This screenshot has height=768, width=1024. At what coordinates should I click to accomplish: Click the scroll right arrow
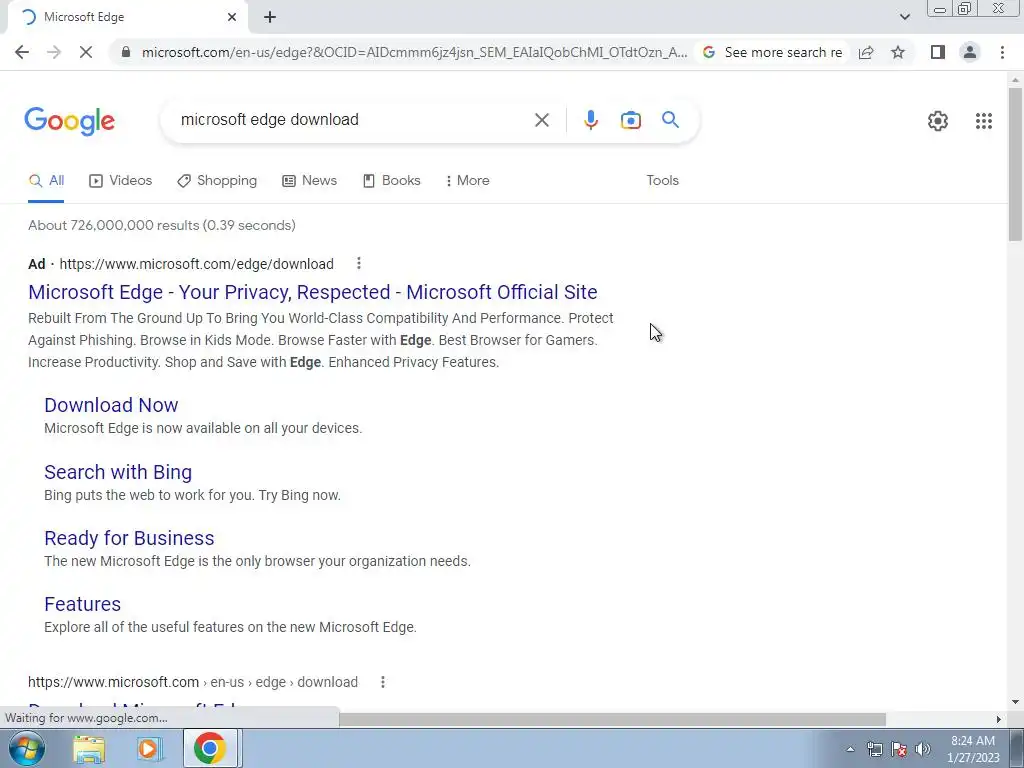pos(999,719)
